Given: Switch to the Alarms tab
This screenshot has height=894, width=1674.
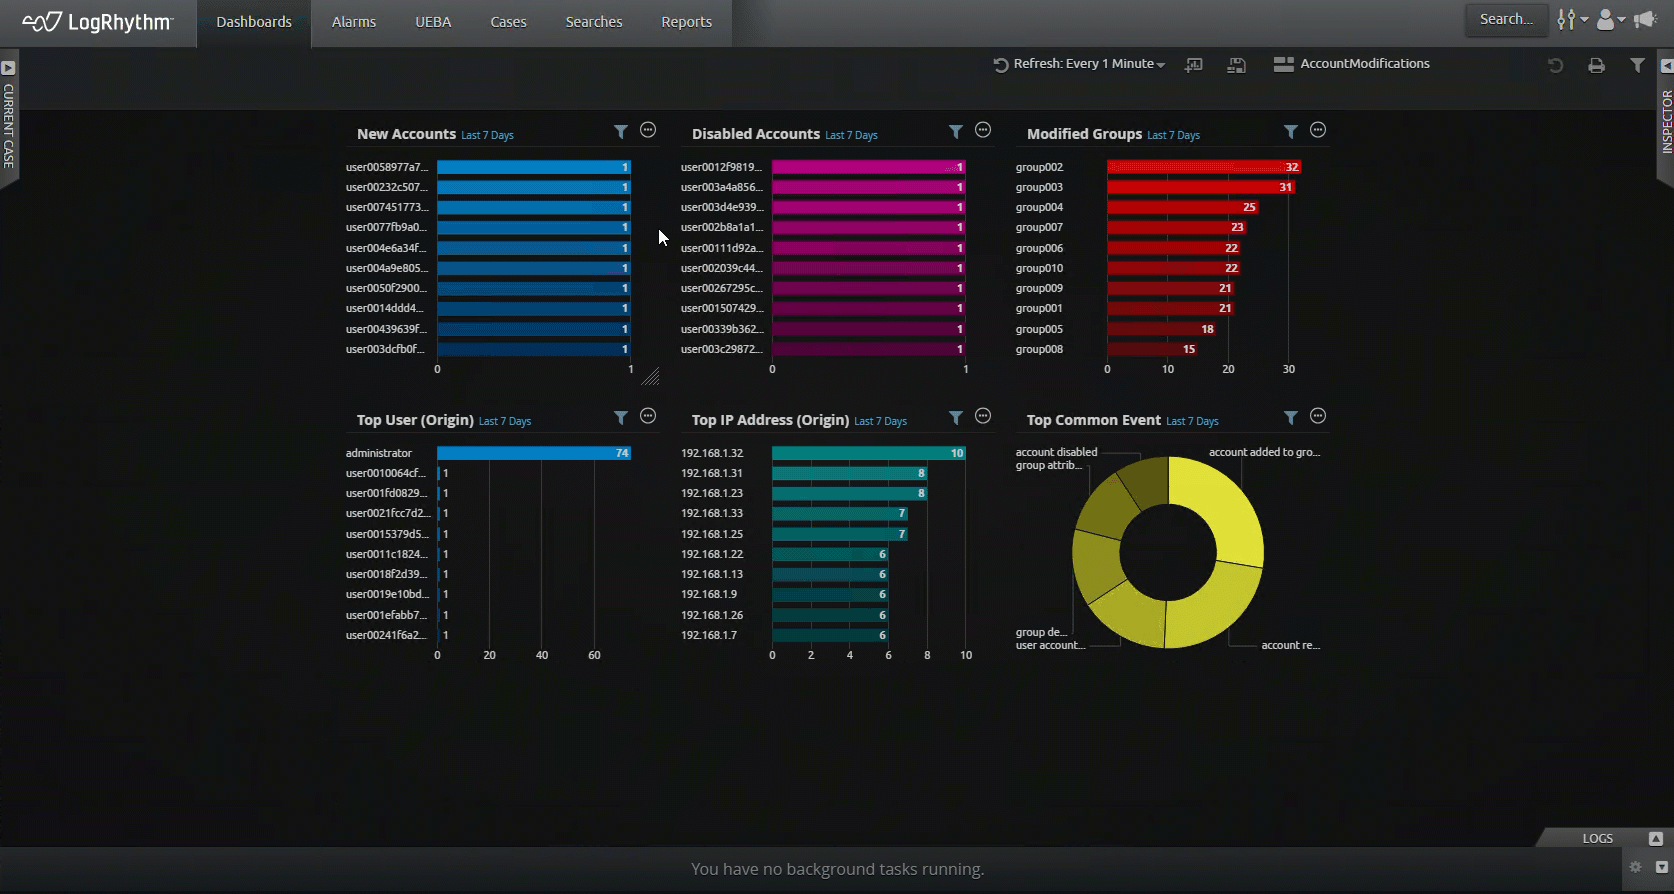Looking at the screenshot, I should (354, 22).
